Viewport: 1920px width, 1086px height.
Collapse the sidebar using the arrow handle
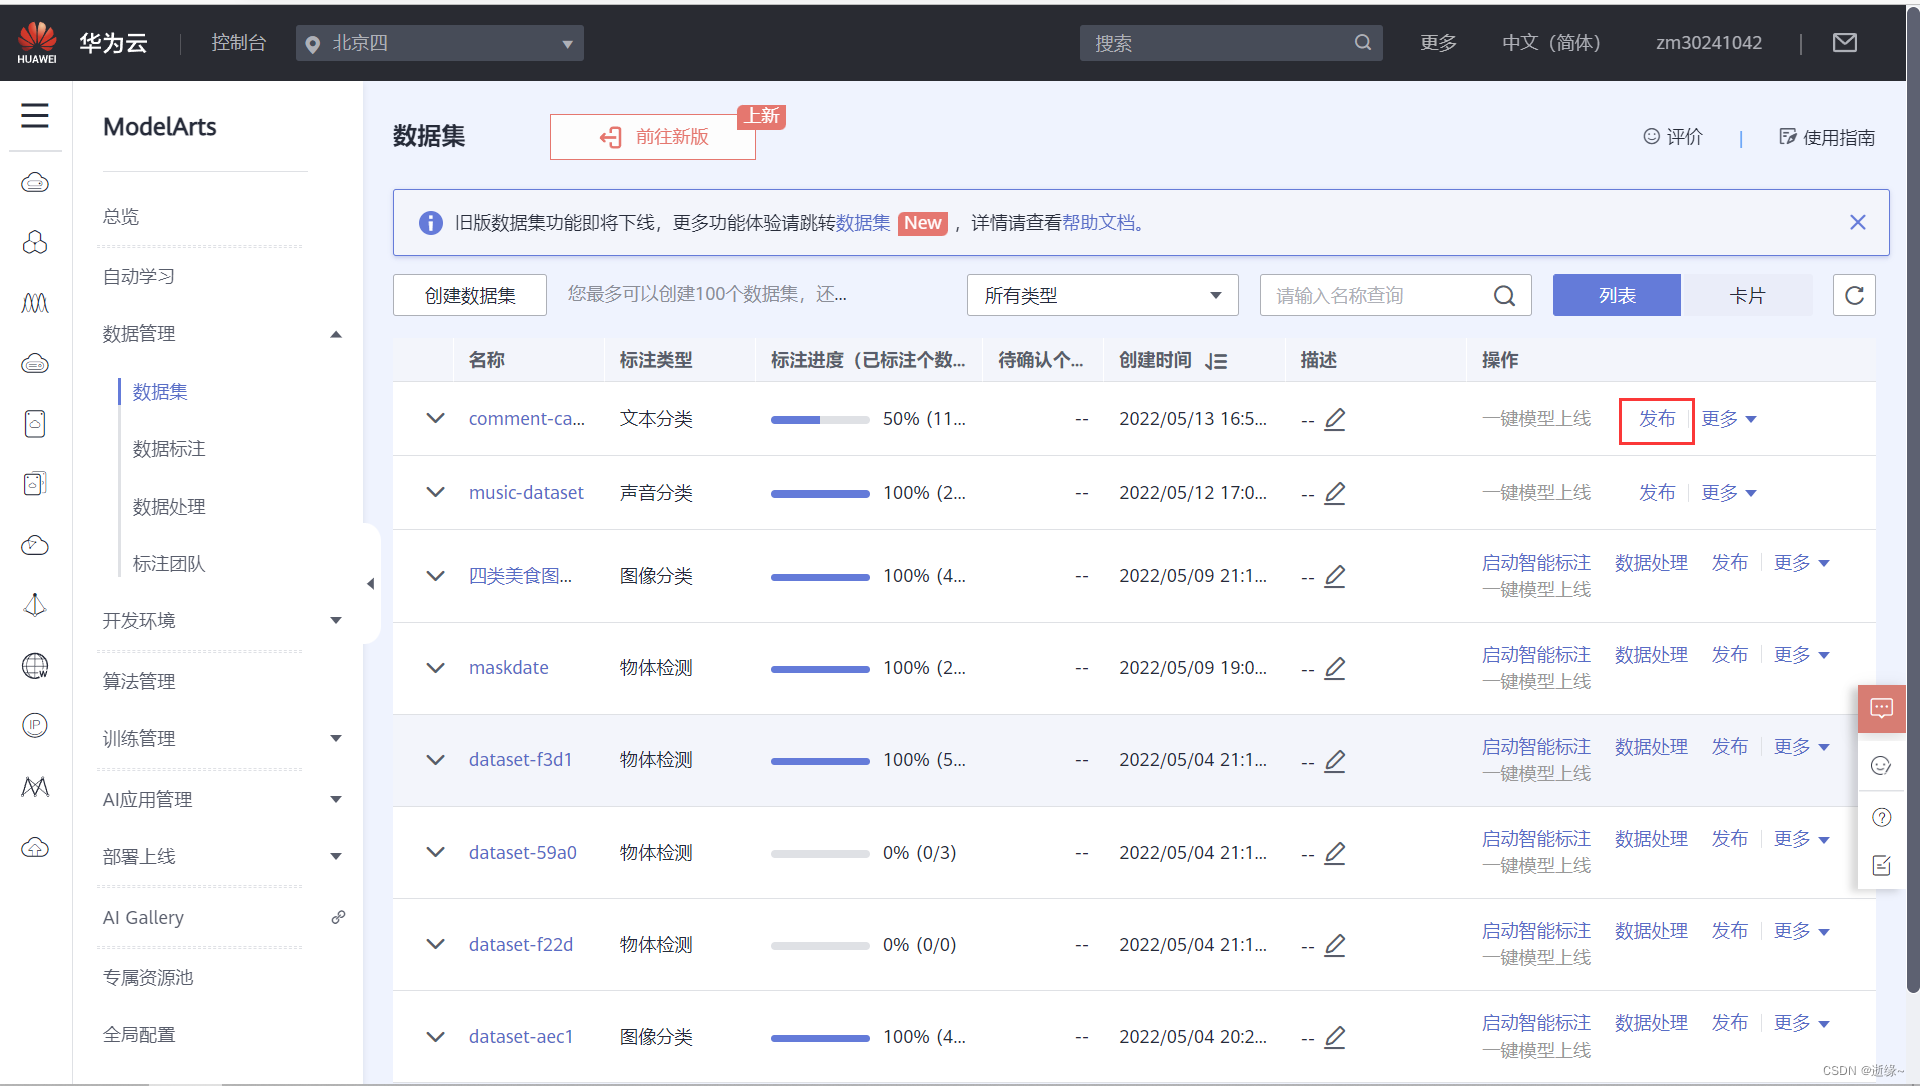(371, 584)
